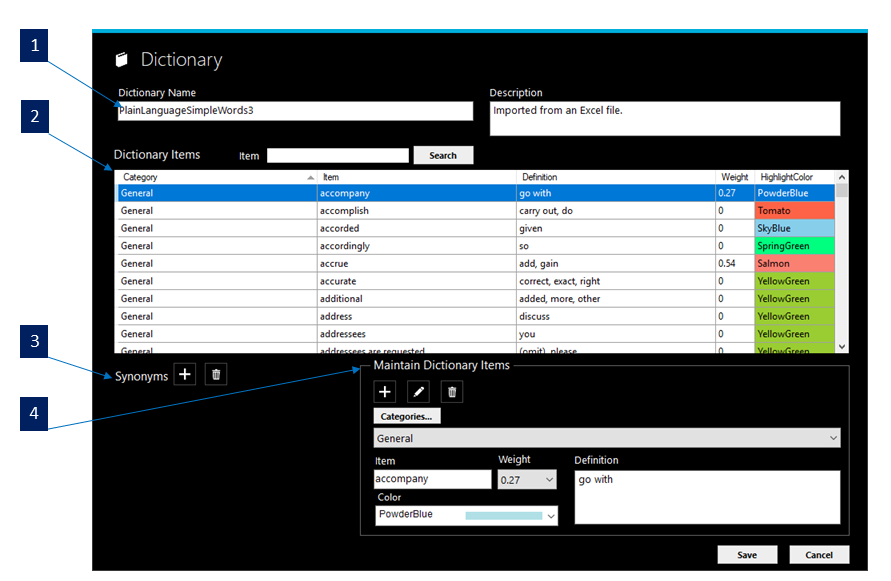
Task: Select the SpringGreen highlight color cell
Action: [x=794, y=246]
